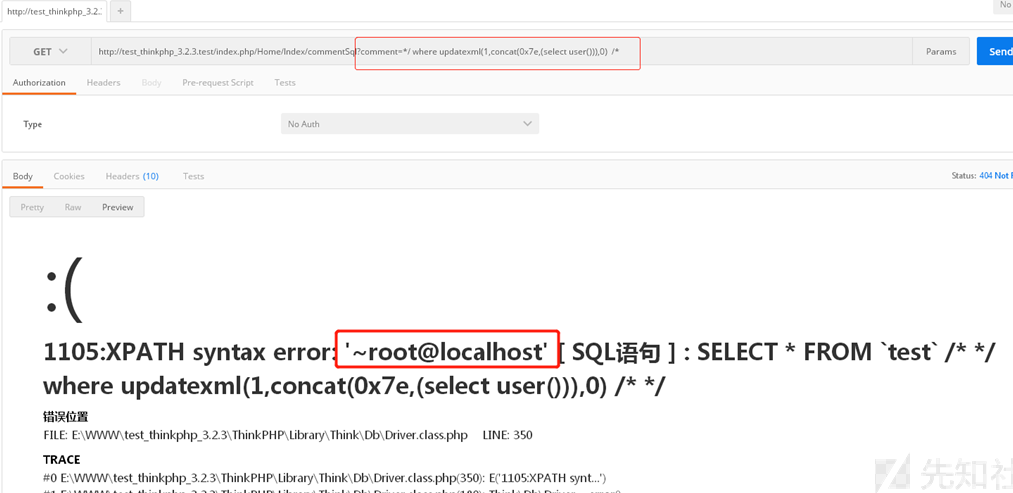The height and width of the screenshot is (493, 1013).
Task: Open a new request tab with plus icon
Action: click(120, 11)
